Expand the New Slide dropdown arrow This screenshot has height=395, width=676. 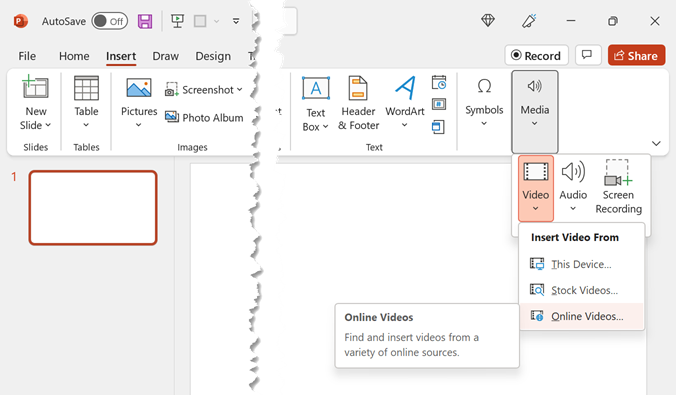[x=48, y=125]
